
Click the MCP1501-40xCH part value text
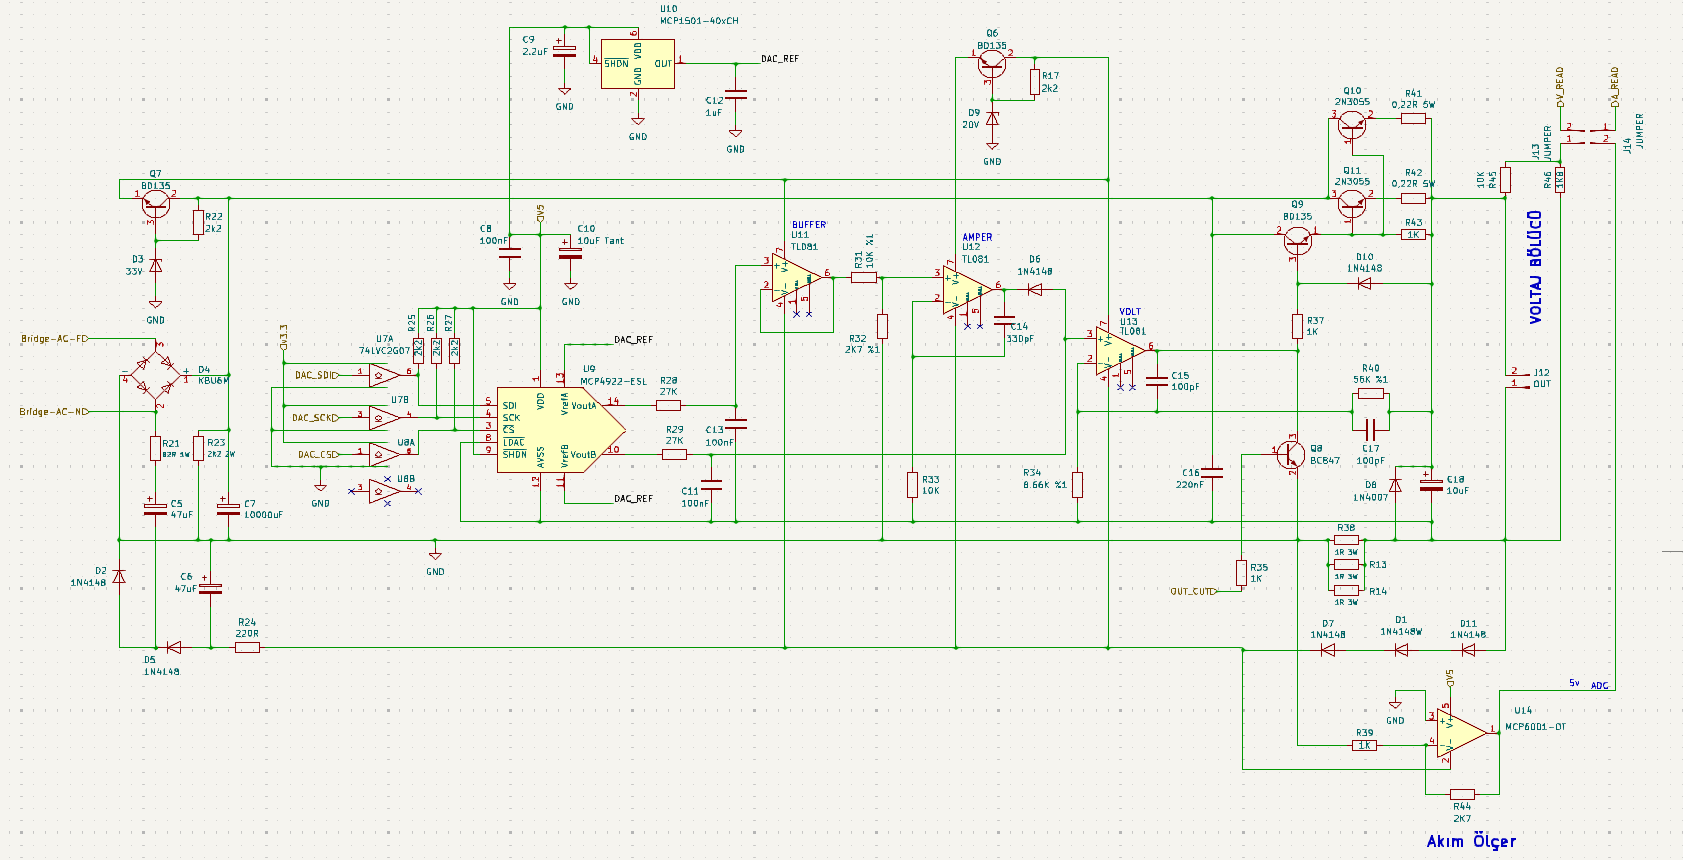(699, 21)
